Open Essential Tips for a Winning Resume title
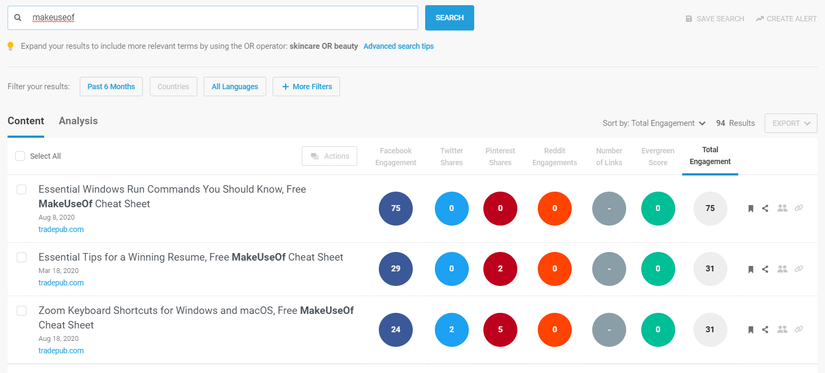 [190, 257]
